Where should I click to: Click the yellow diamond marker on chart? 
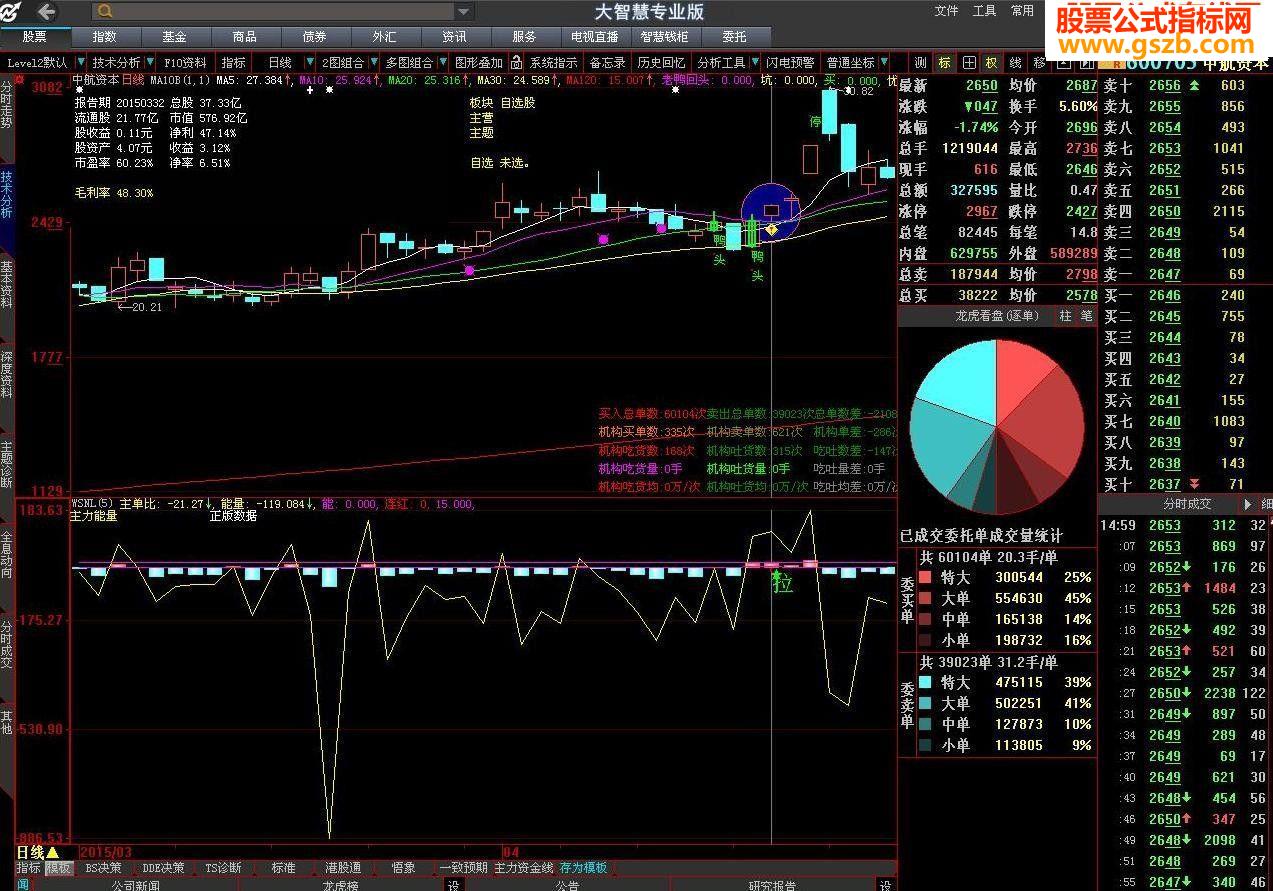[772, 229]
